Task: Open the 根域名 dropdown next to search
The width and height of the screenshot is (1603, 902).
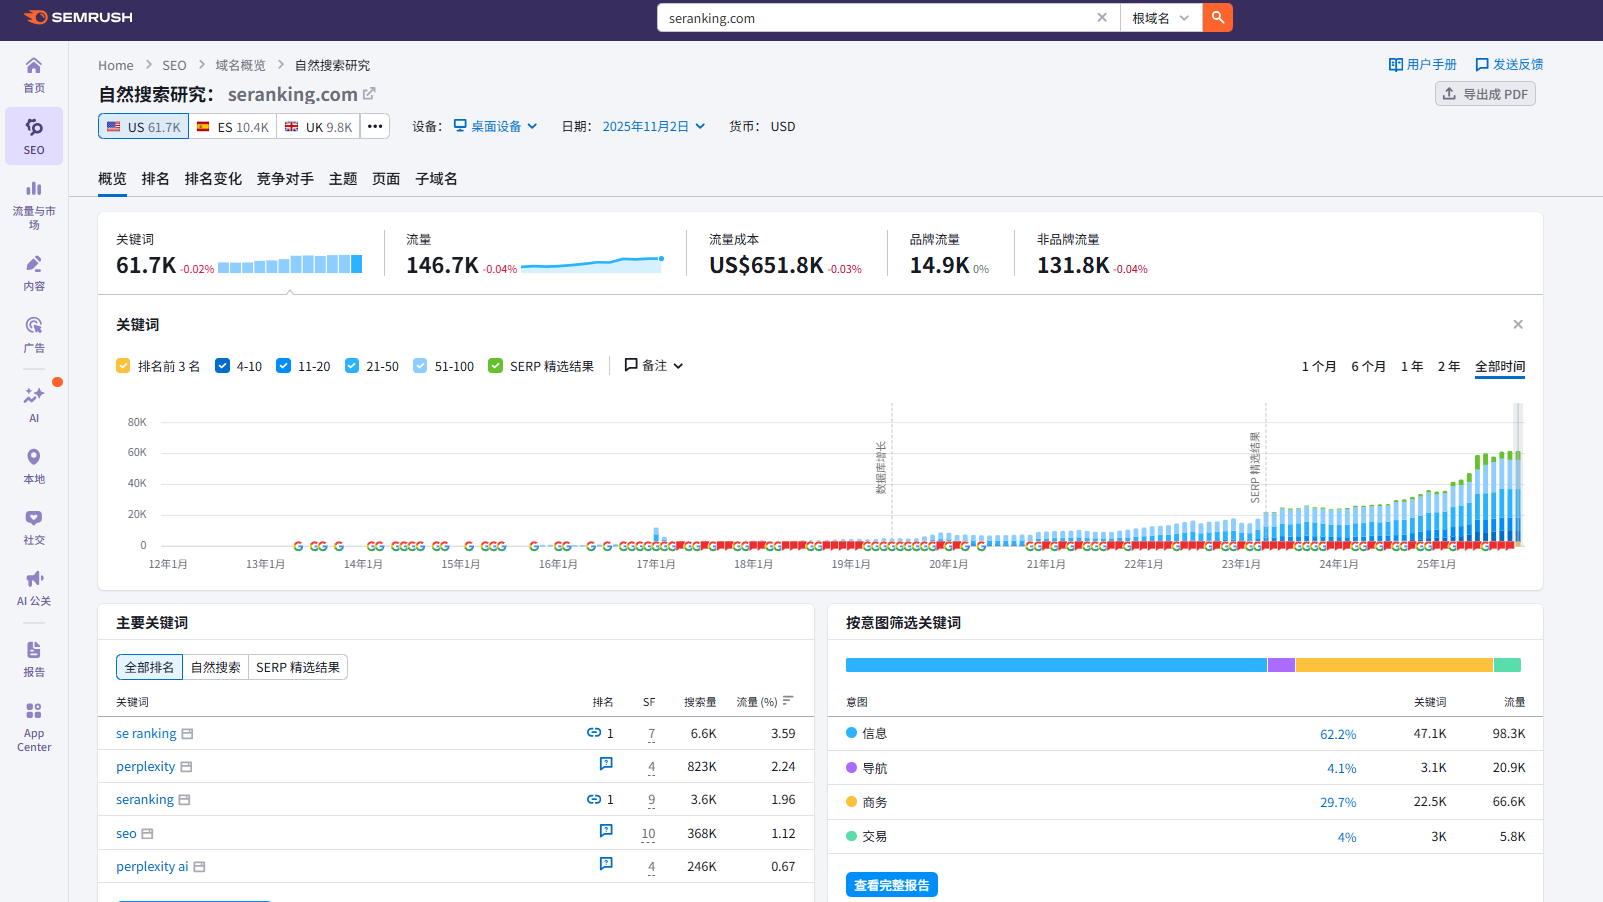Action: (1161, 17)
